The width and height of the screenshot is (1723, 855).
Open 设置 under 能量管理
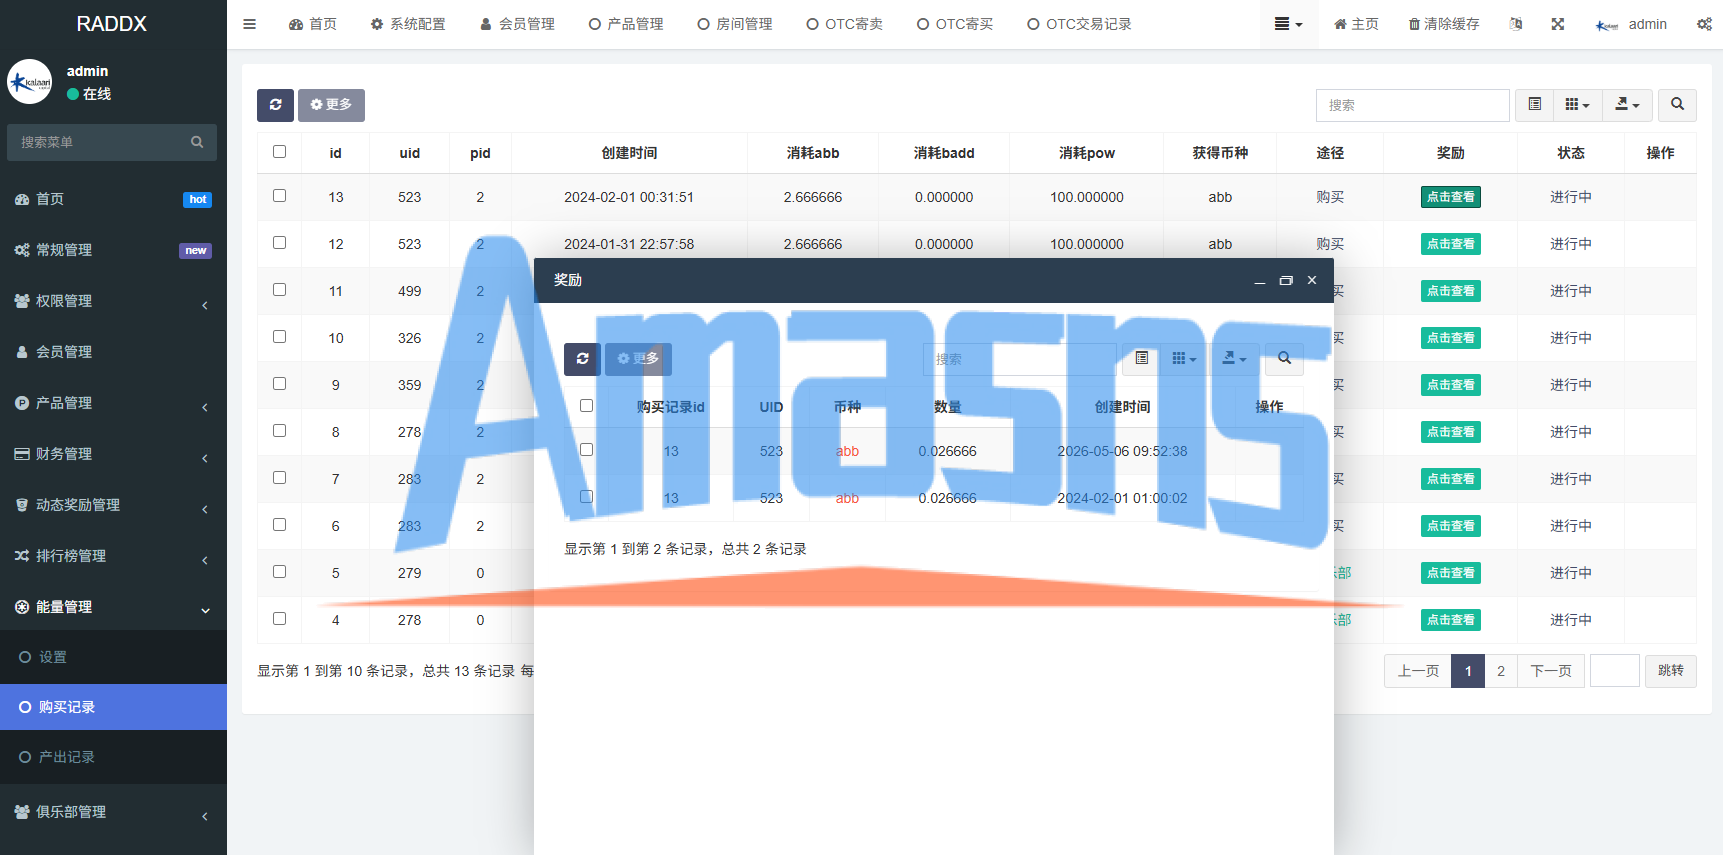click(x=113, y=657)
